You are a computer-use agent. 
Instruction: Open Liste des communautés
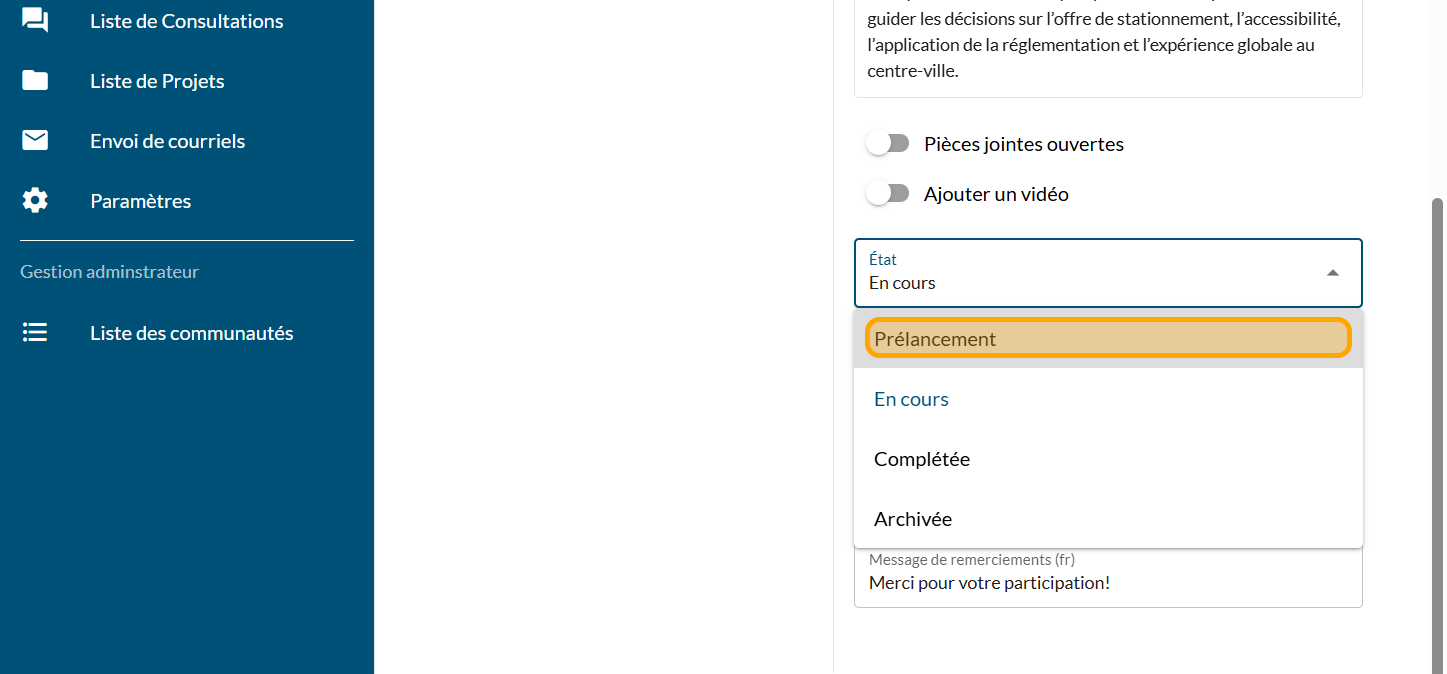point(191,333)
